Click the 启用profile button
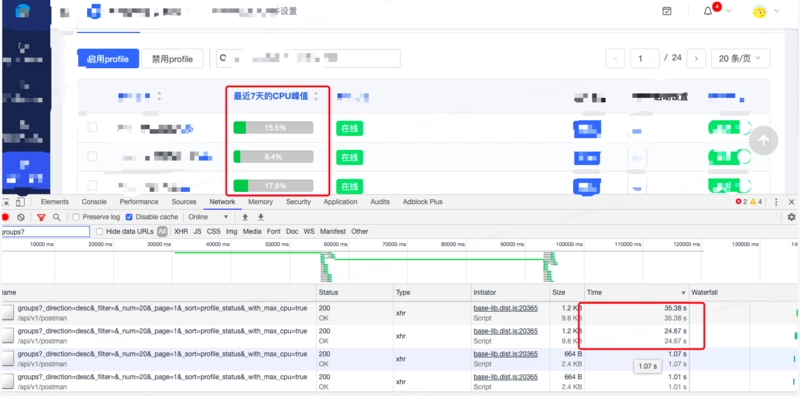 coord(108,59)
